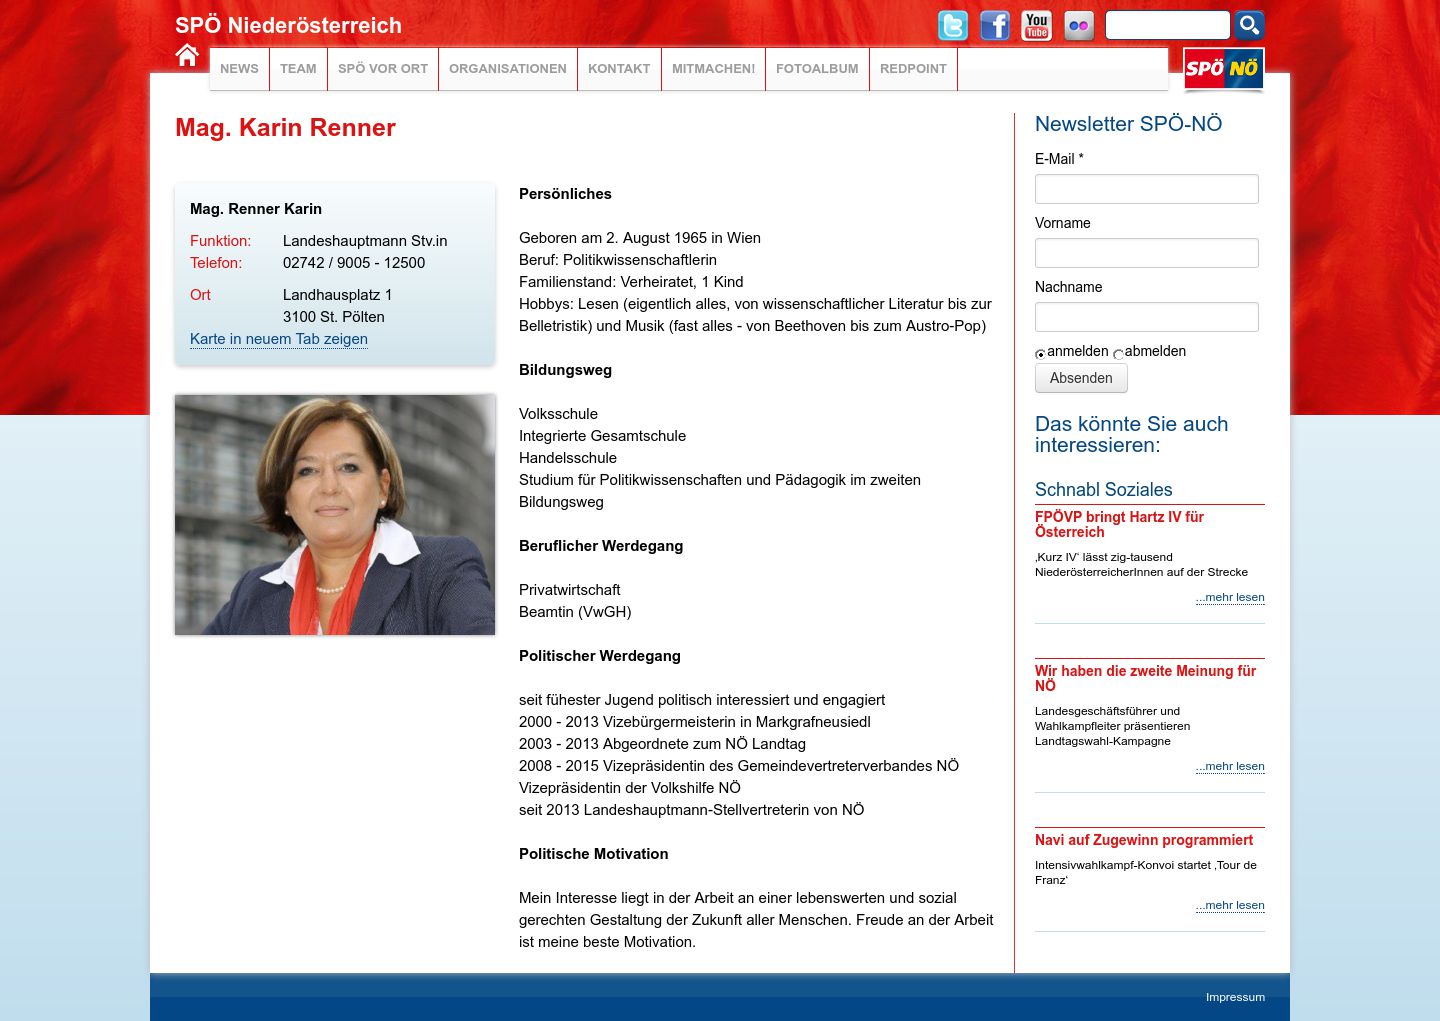Focus the E-Mail newsletter field
The width and height of the screenshot is (1440, 1021).
coord(1146,189)
